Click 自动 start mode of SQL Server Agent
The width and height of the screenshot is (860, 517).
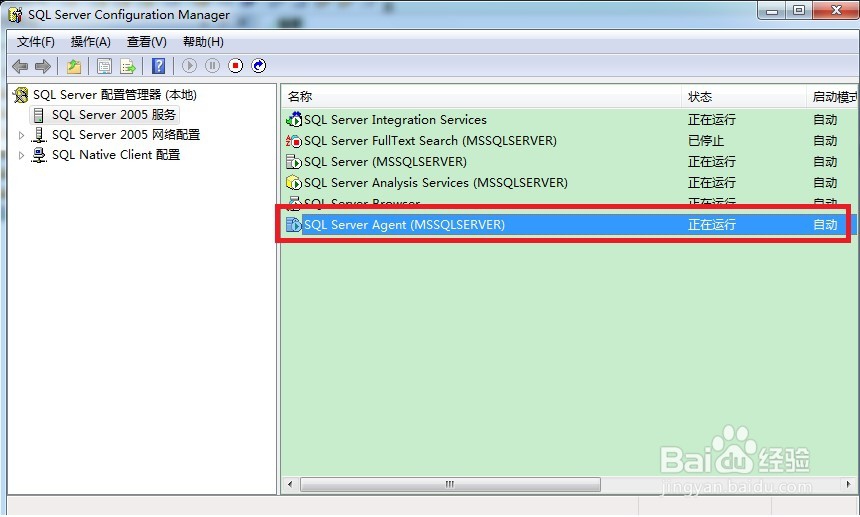point(825,225)
